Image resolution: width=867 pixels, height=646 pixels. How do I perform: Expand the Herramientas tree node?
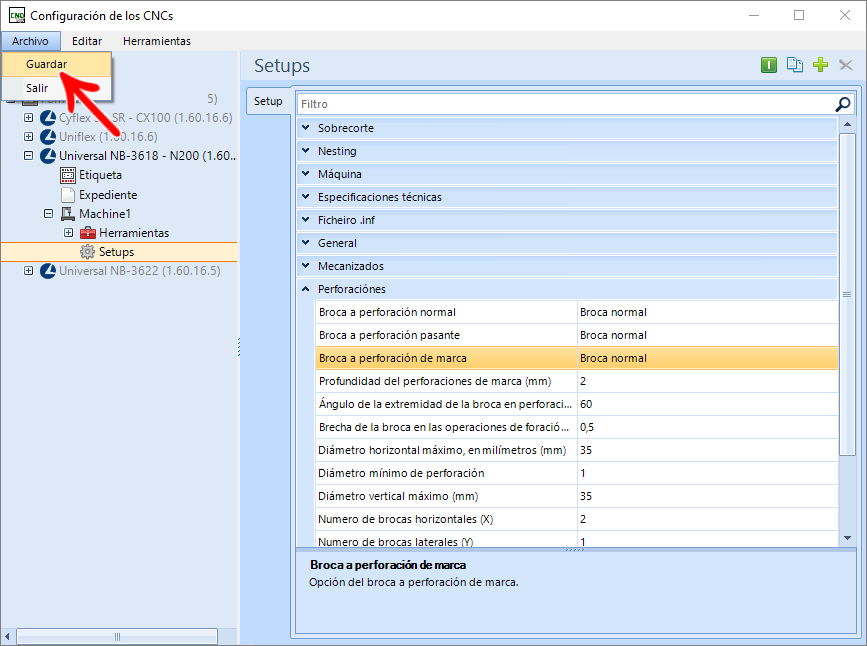tap(69, 233)
